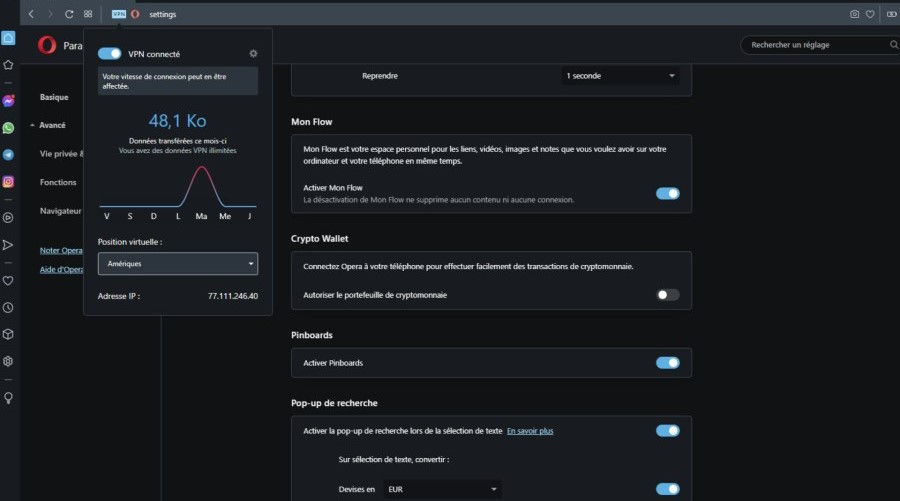Screen dimensions: 900x501
Task: Select Fonctions in settings menu
Action: point(58,182)
